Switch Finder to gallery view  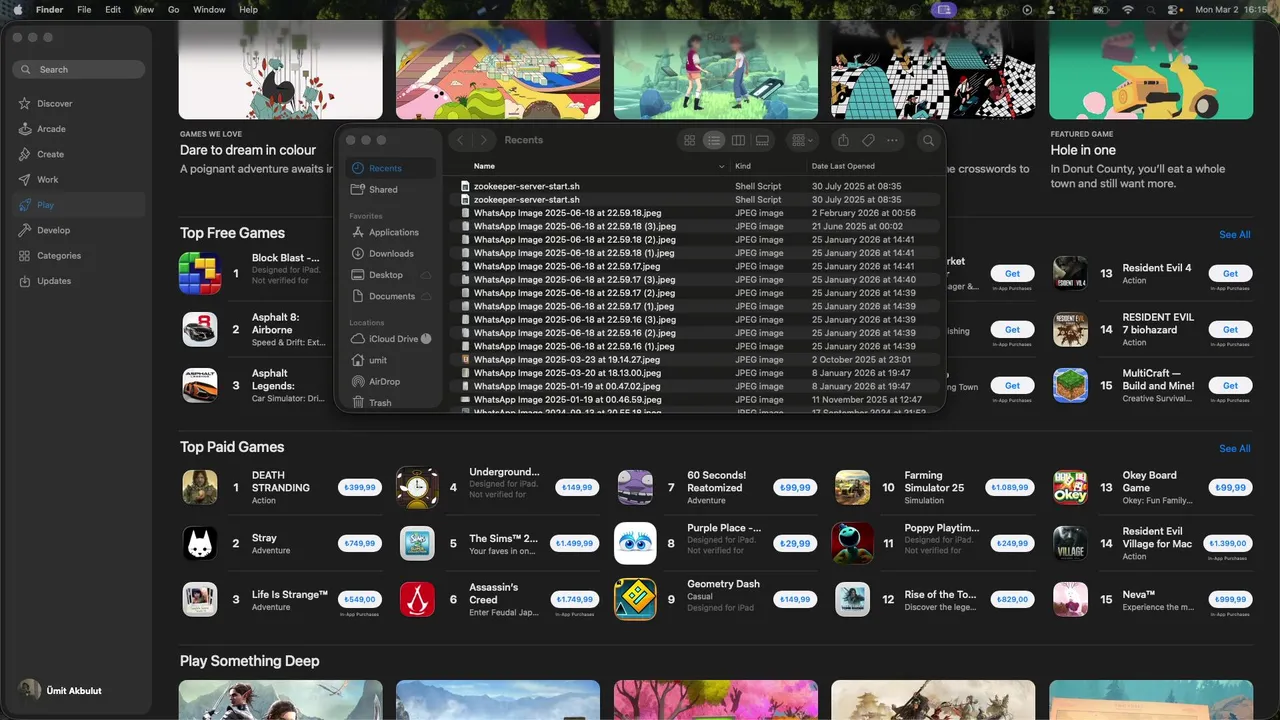click(x=762, y=141)
